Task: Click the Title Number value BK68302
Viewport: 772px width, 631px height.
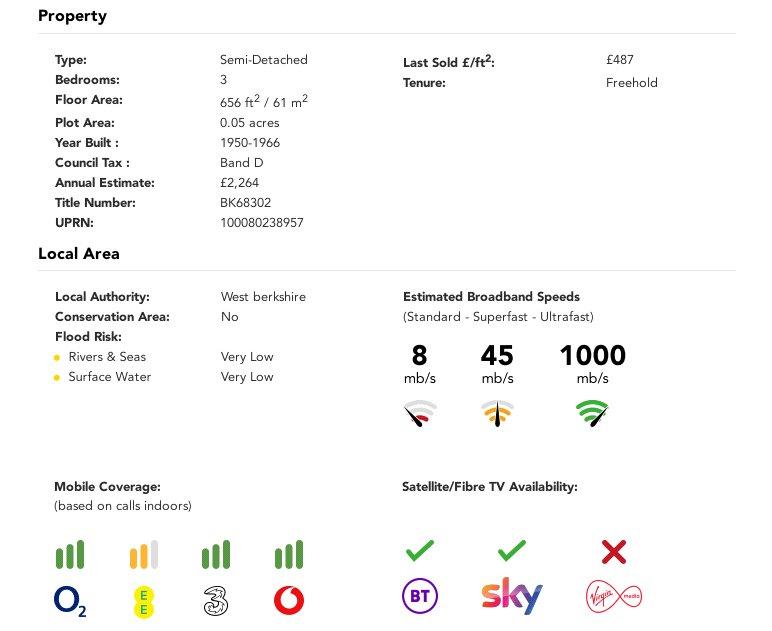Action: (x=246, y=203)
